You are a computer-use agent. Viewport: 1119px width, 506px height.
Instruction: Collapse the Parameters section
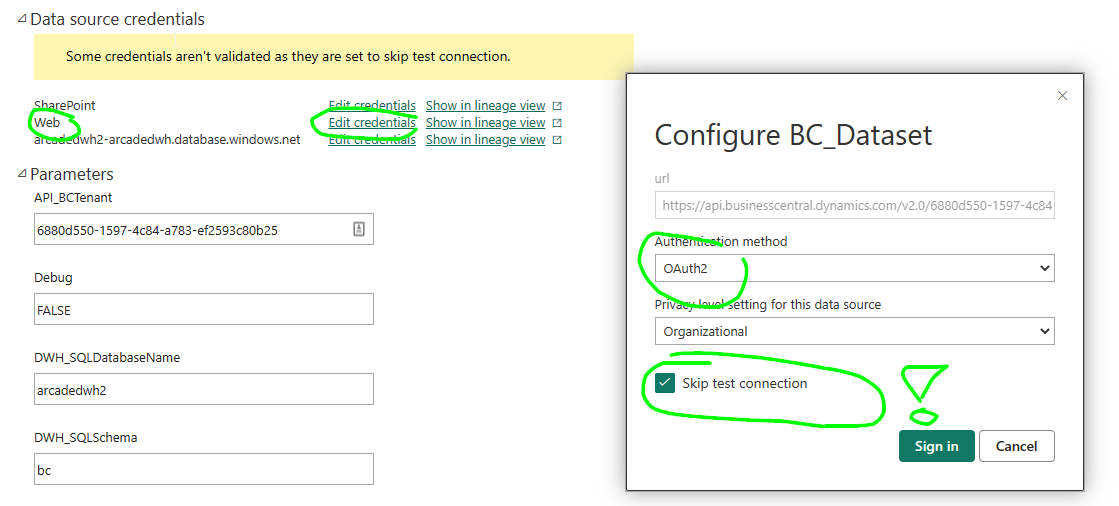click(x=23, y=174)
